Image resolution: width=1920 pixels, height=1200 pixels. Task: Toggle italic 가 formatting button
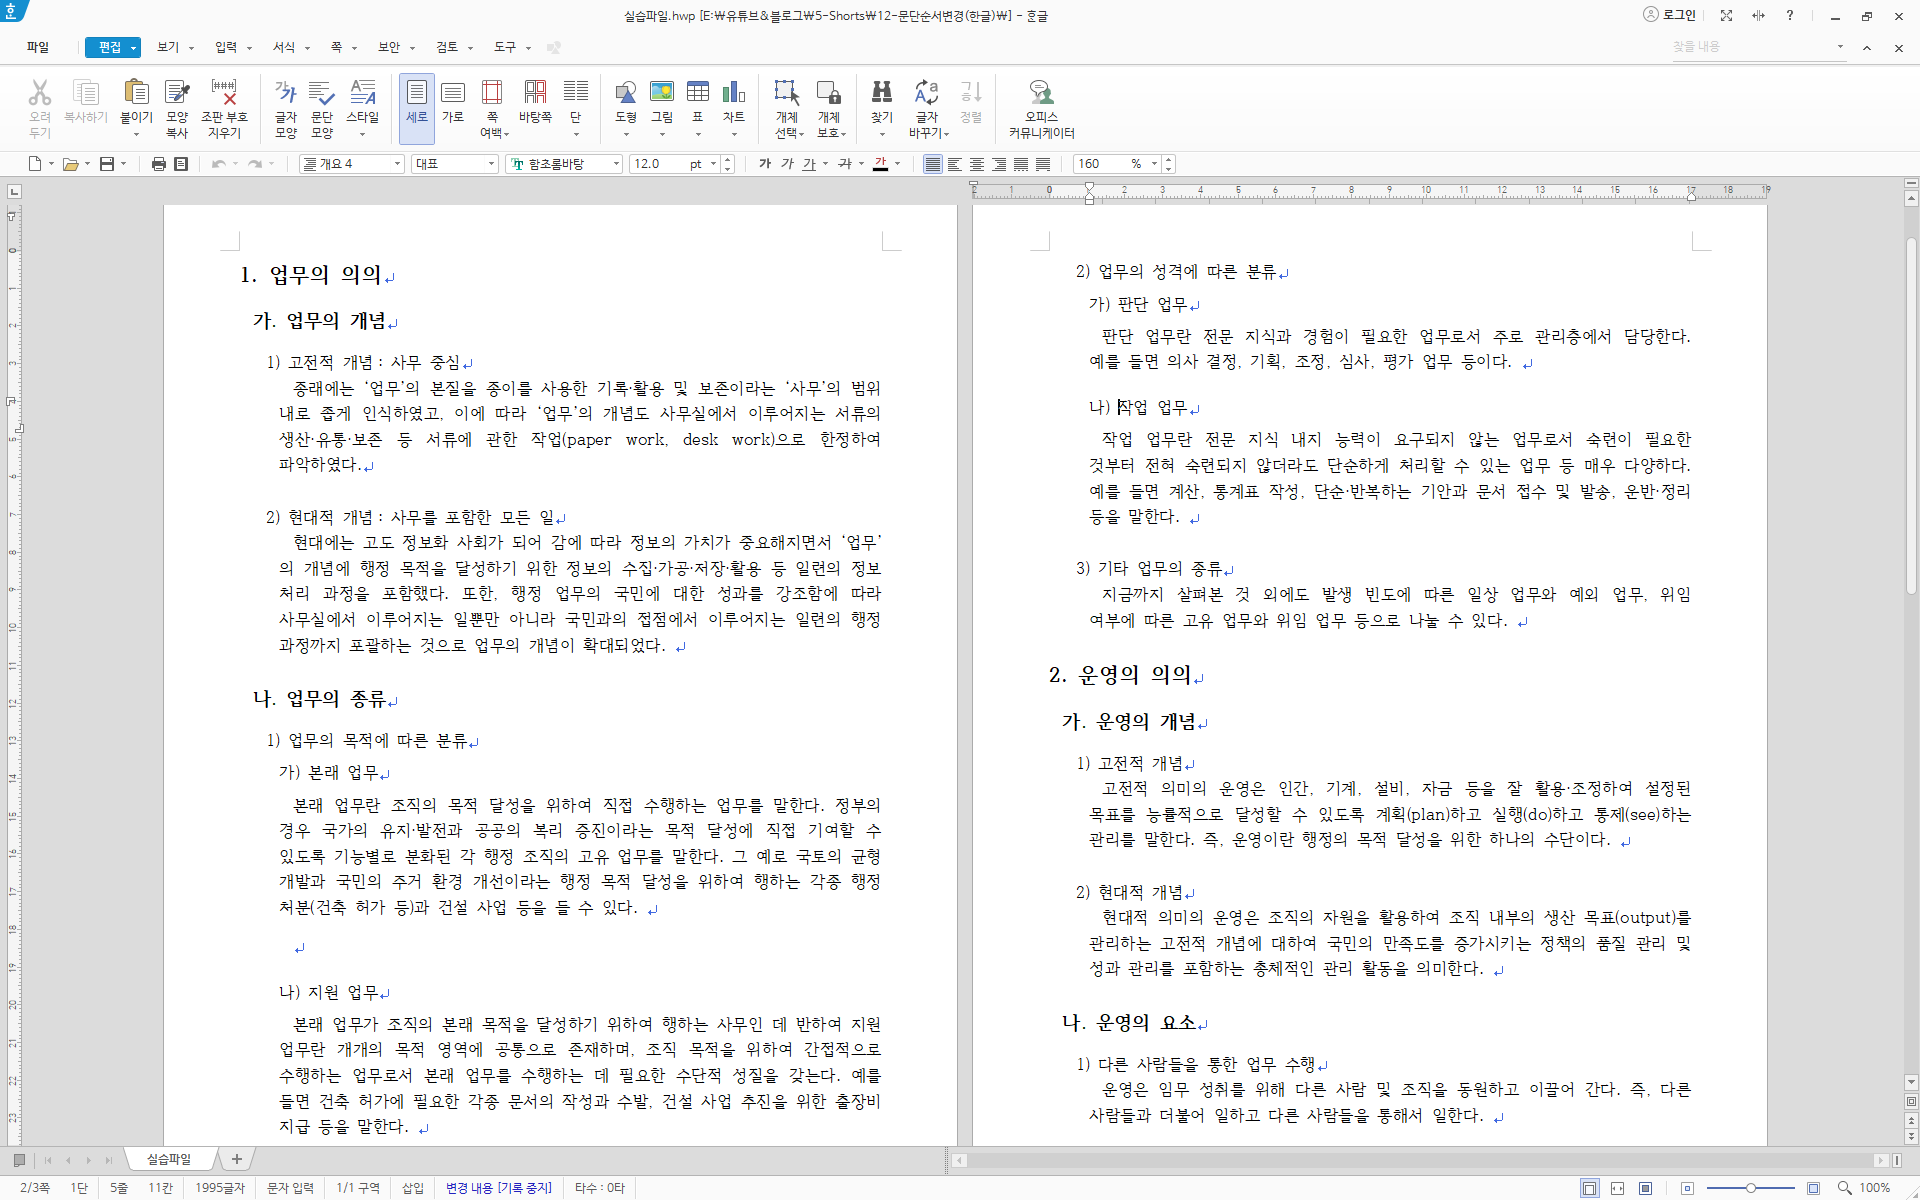pos(787,164)
